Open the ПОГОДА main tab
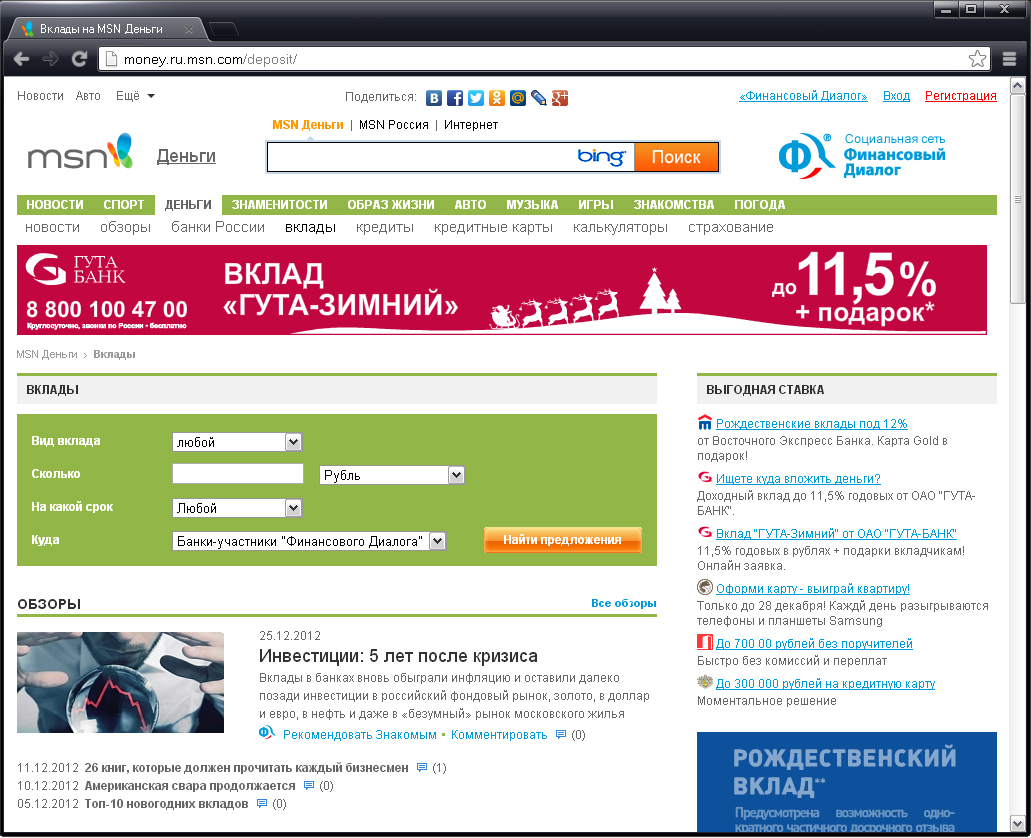This screenshot has height=838, width=1031. coord(759,205)
